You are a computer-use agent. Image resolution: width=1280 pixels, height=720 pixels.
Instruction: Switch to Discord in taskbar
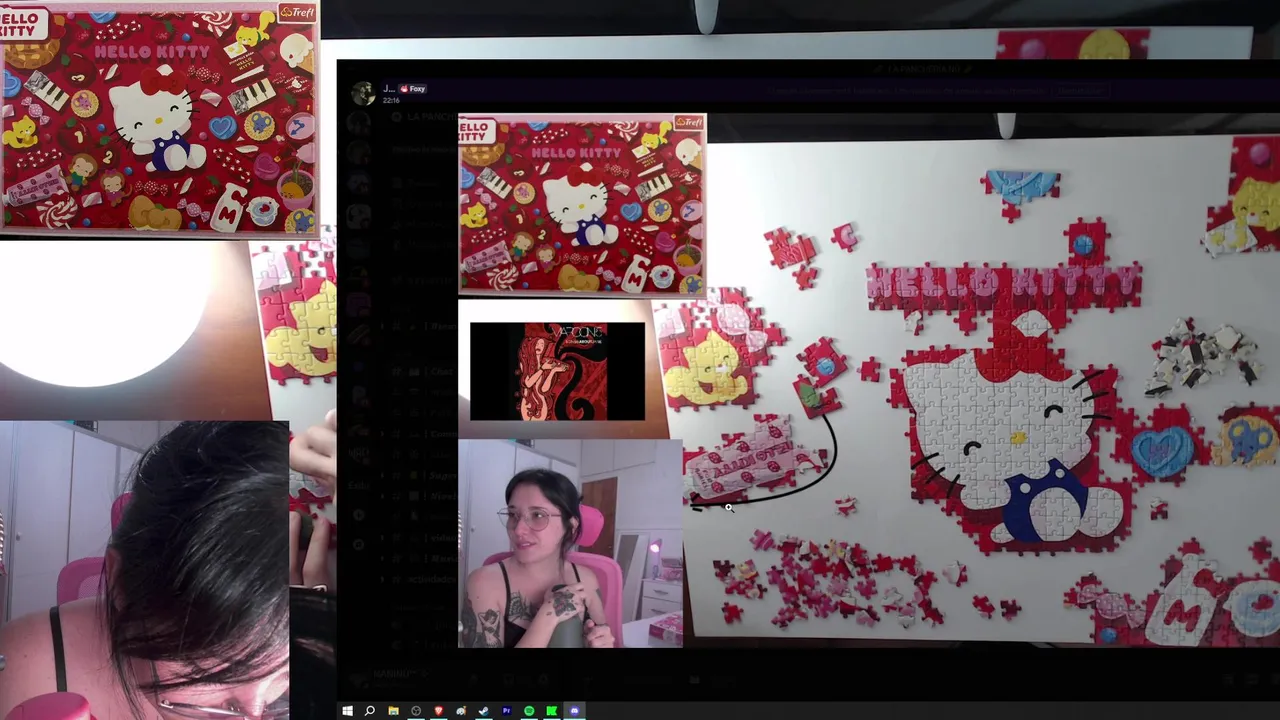pyautogui.click(x=574, y=711)
